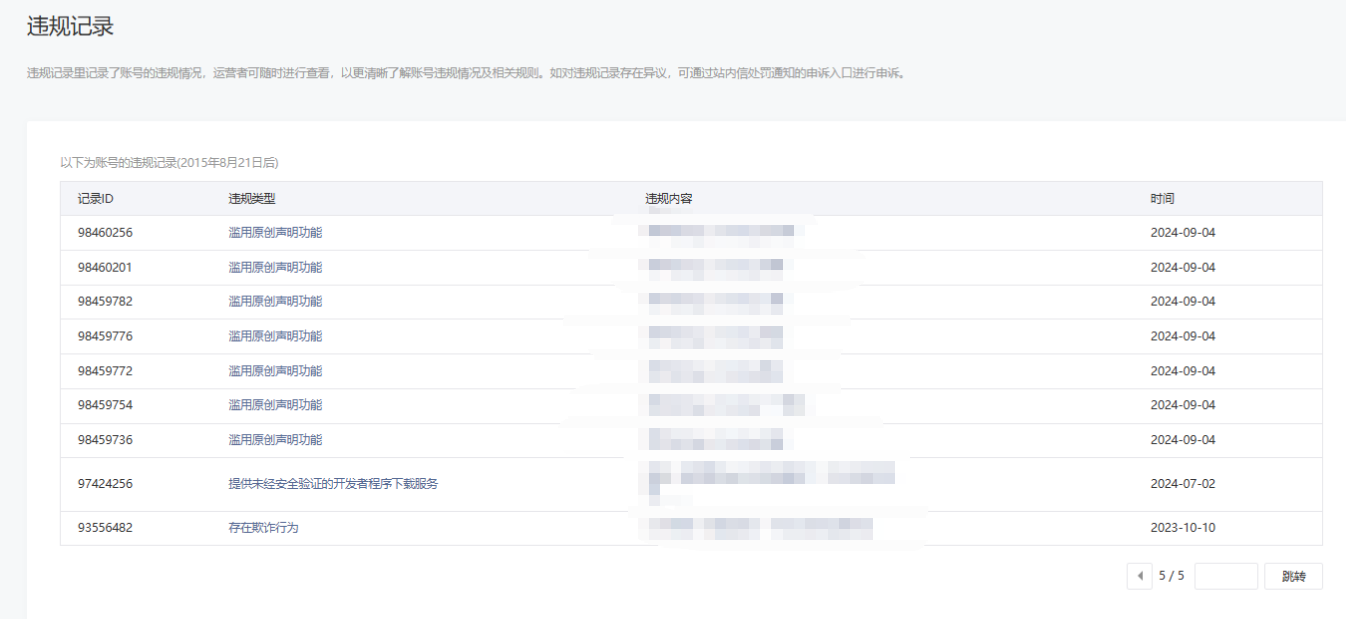Click the 违规内容 column header

(x=669, y=199)
